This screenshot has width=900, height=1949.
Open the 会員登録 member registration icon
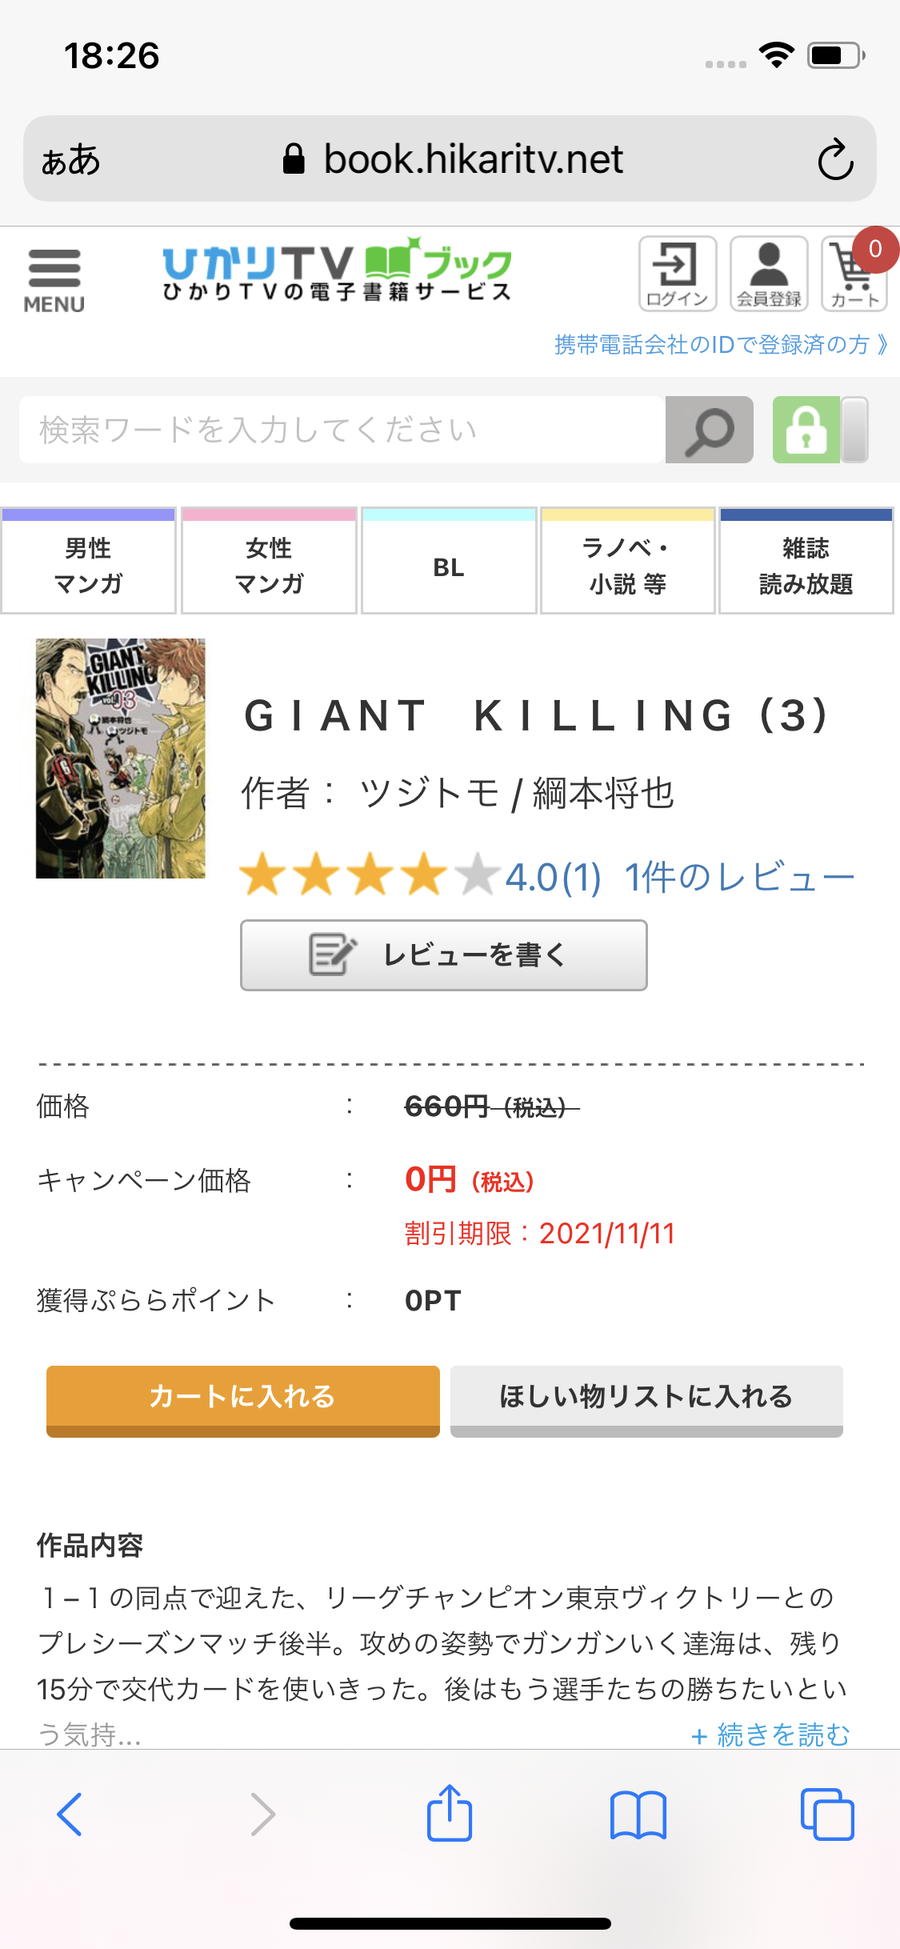(x=769, y=274)
